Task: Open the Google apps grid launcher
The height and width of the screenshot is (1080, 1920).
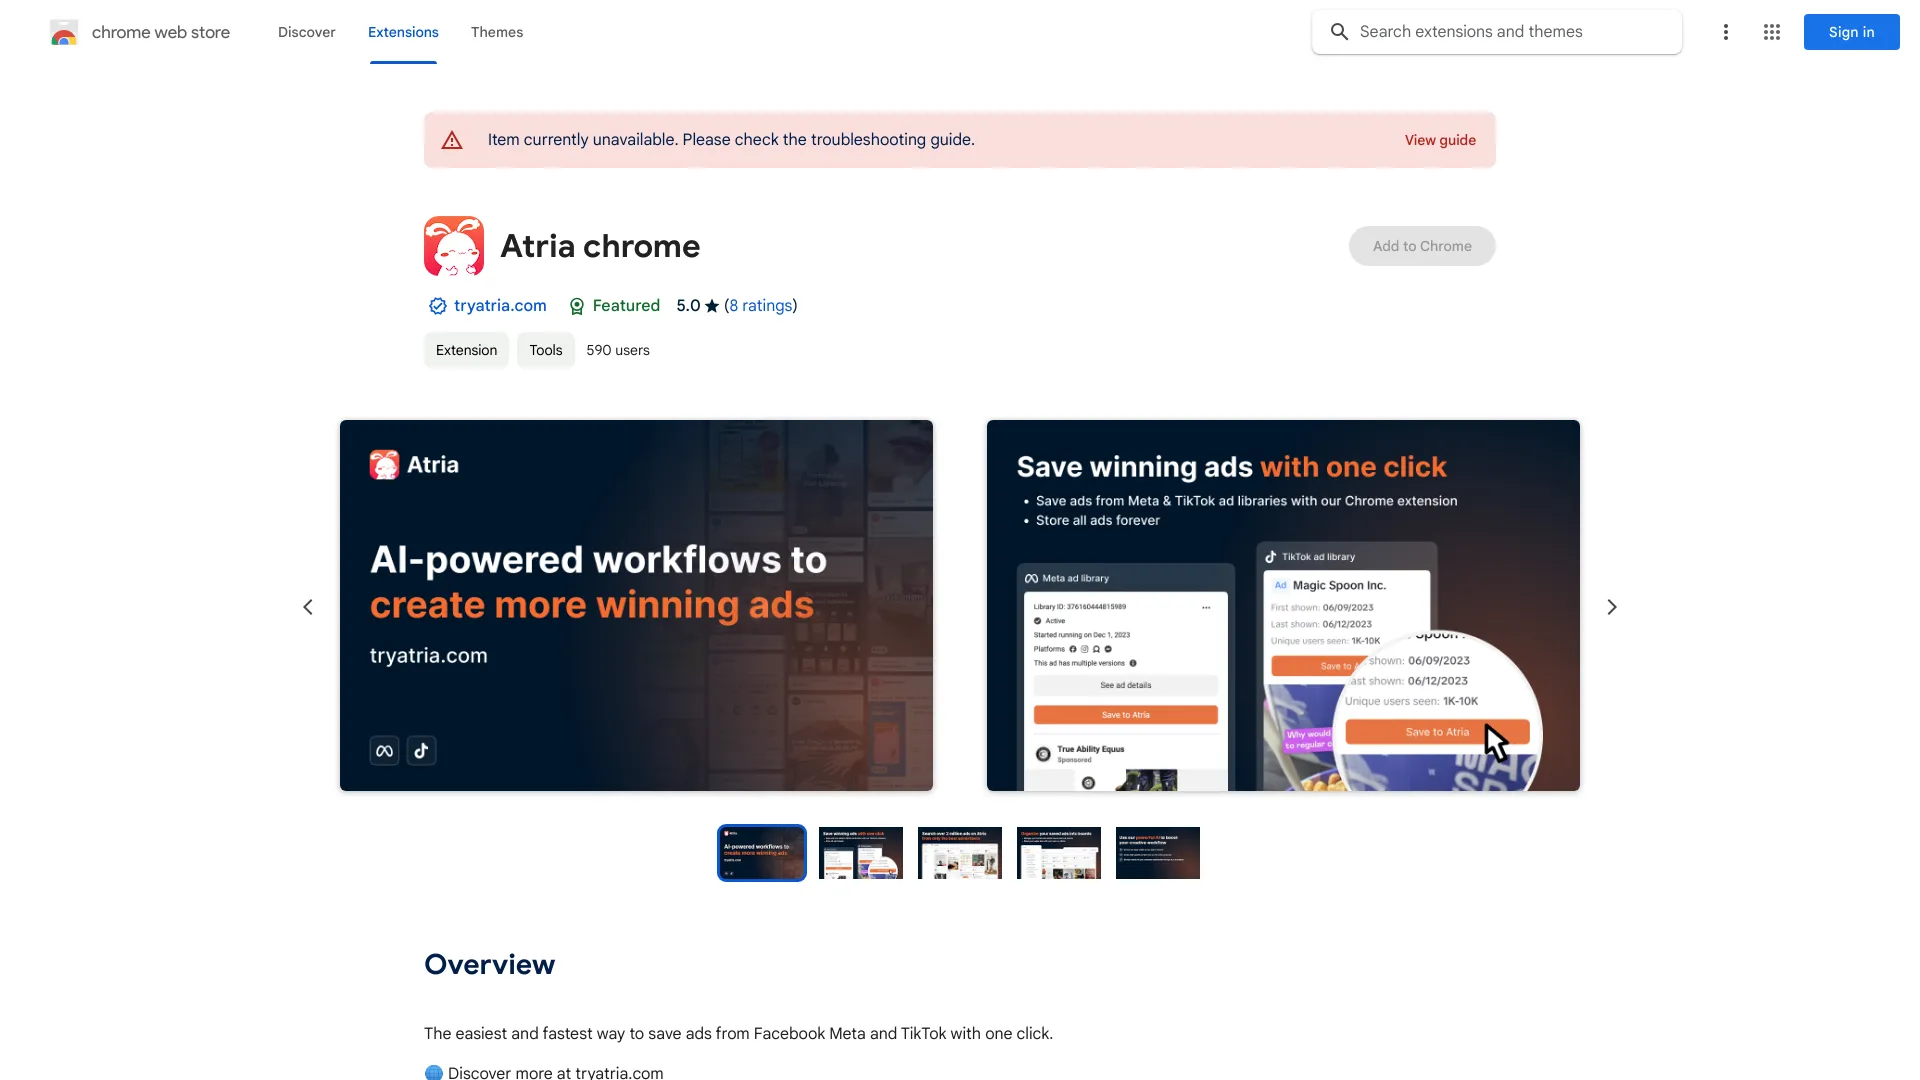Action: coord(1772,32)
